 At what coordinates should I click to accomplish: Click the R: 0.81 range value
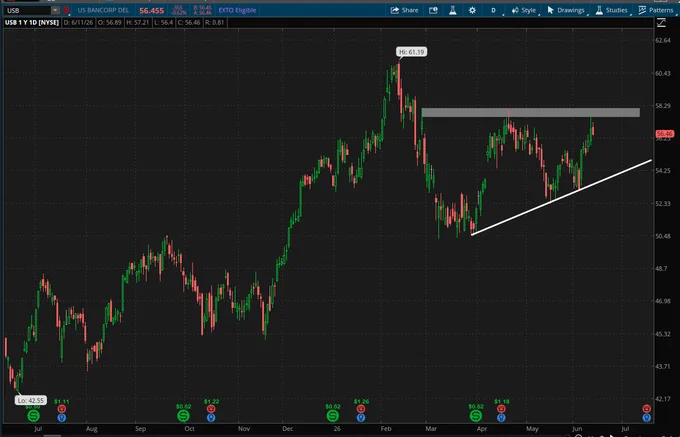coord(215,22)
